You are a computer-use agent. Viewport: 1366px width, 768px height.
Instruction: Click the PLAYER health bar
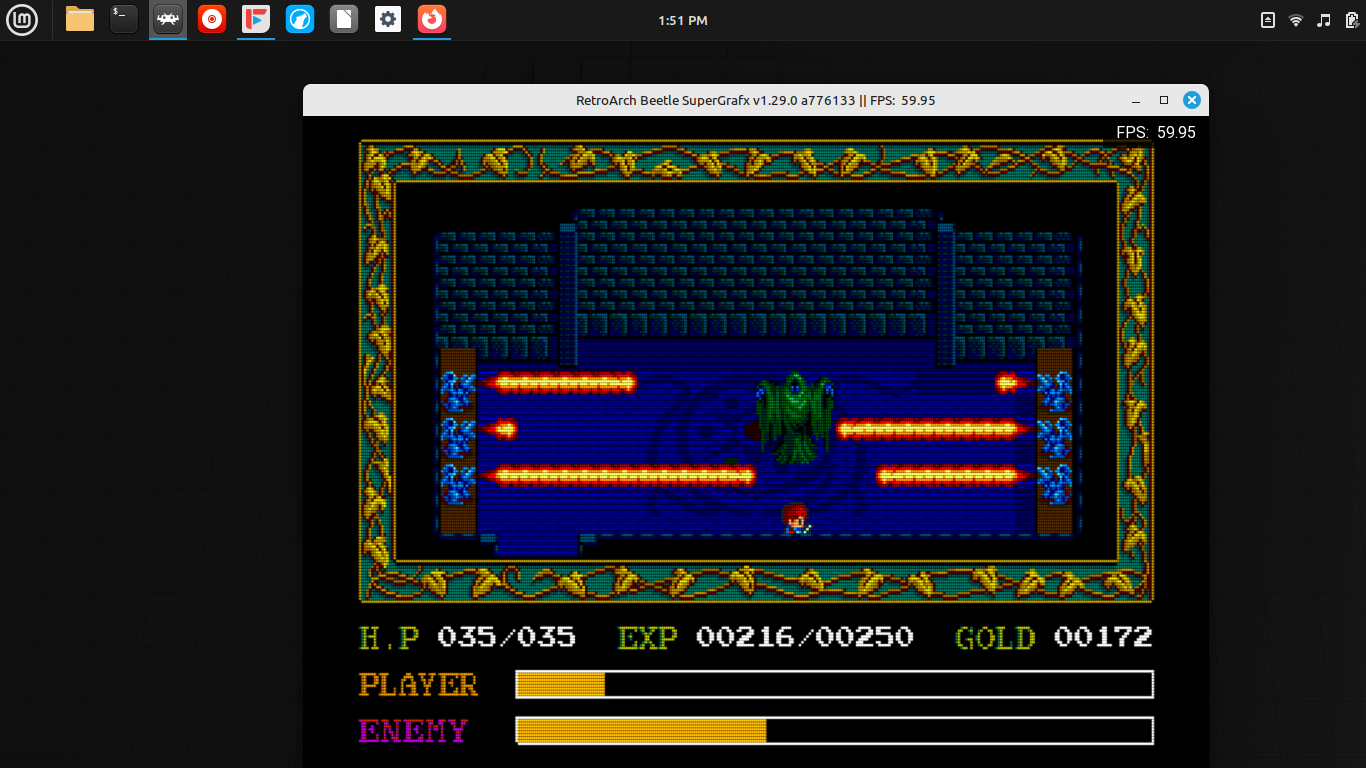click(x=835, y=684)
